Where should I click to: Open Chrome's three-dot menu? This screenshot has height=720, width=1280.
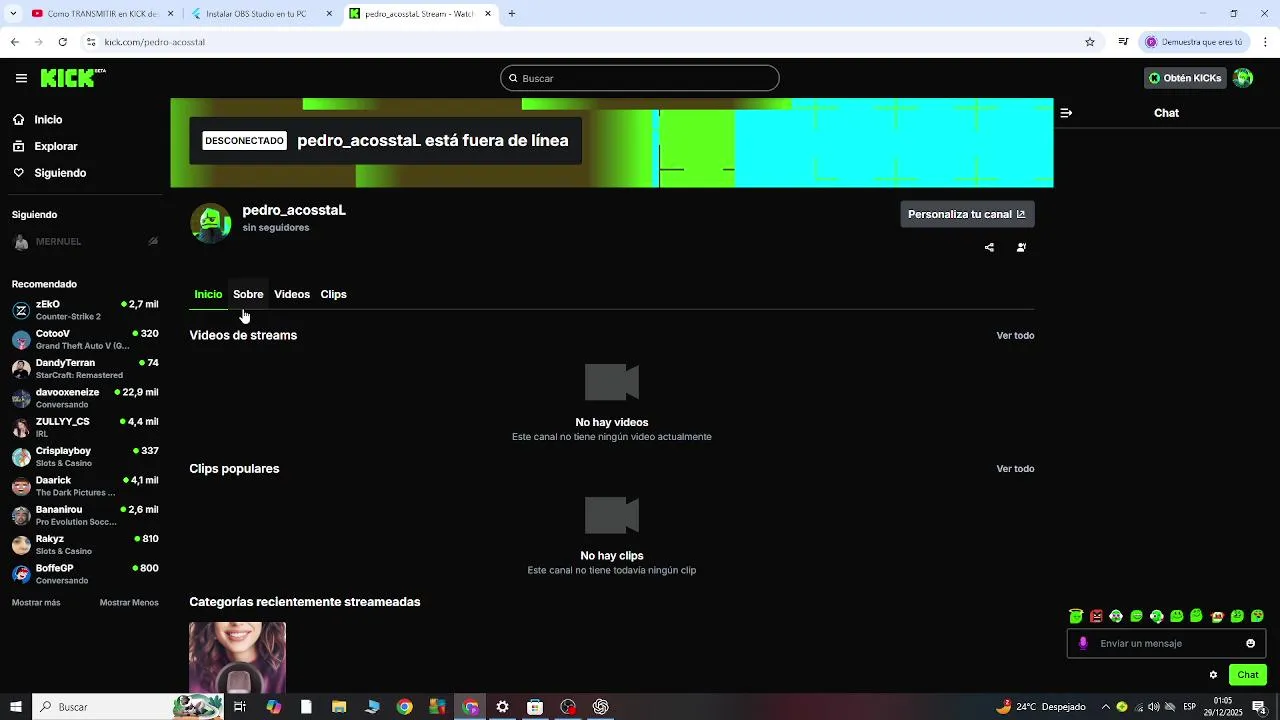point(1266,42)
